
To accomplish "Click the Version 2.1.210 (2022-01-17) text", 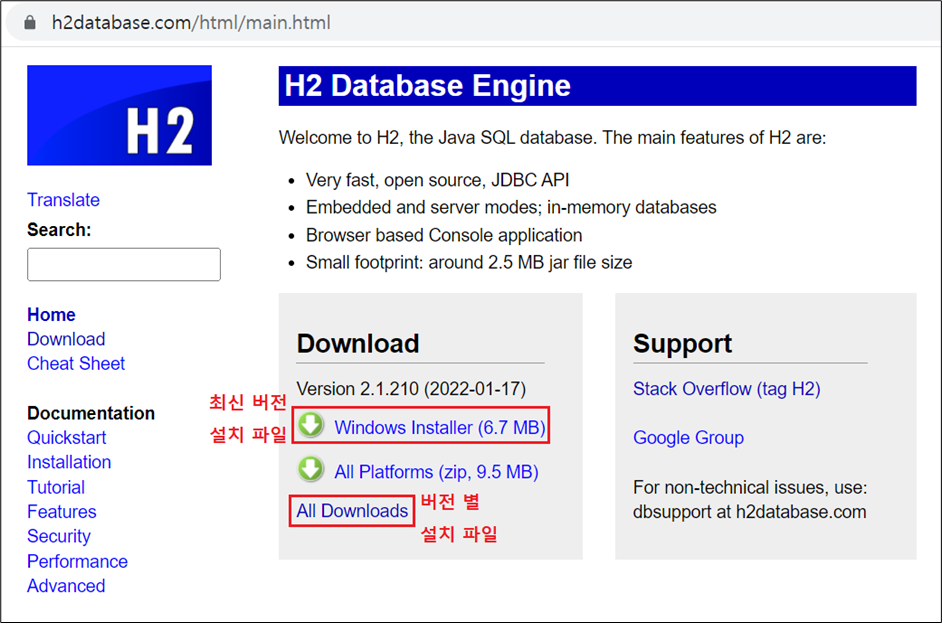I will pos(411,389).
